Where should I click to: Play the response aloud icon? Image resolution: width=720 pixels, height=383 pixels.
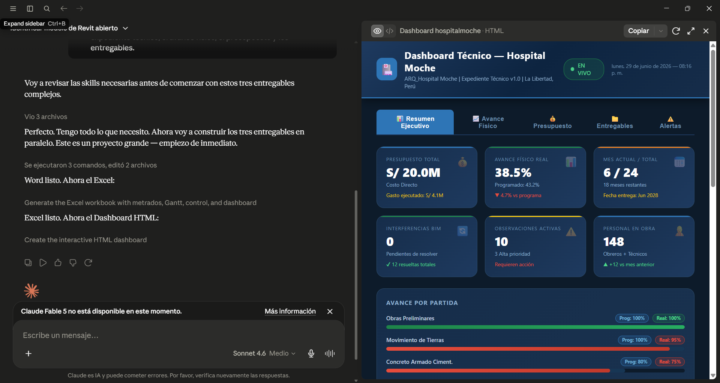pos(43,263)
